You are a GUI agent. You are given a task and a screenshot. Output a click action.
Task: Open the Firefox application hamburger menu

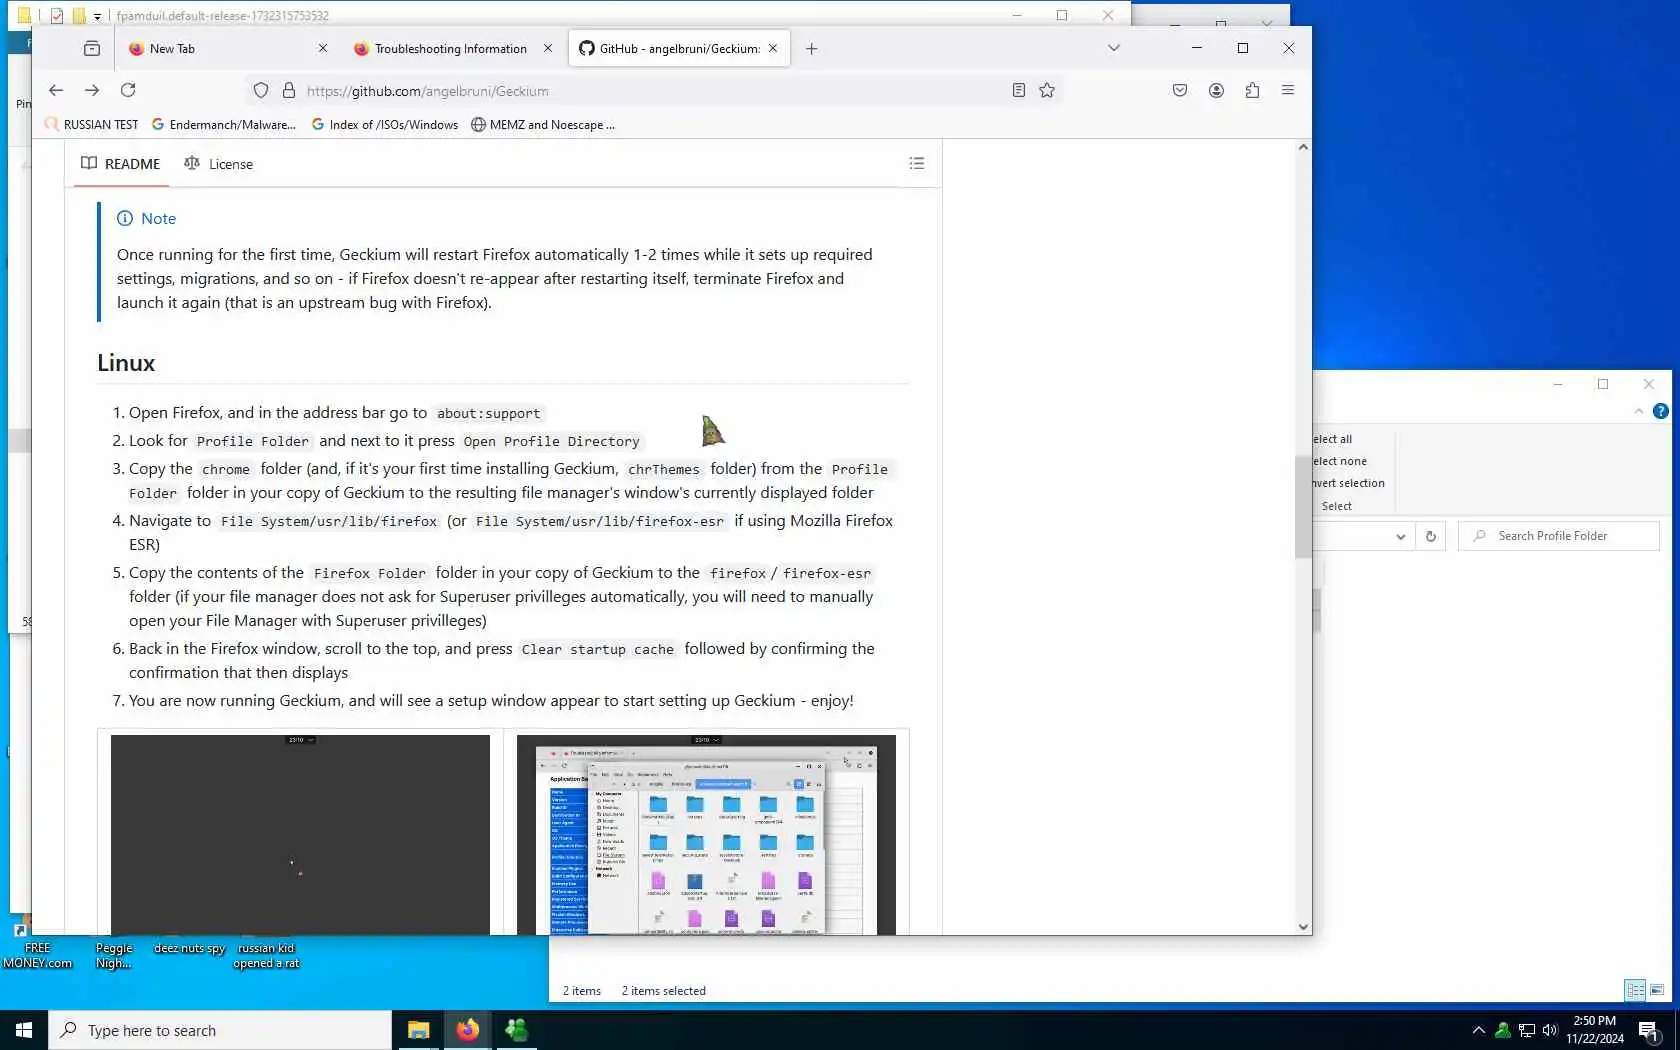pos(1288,90)
